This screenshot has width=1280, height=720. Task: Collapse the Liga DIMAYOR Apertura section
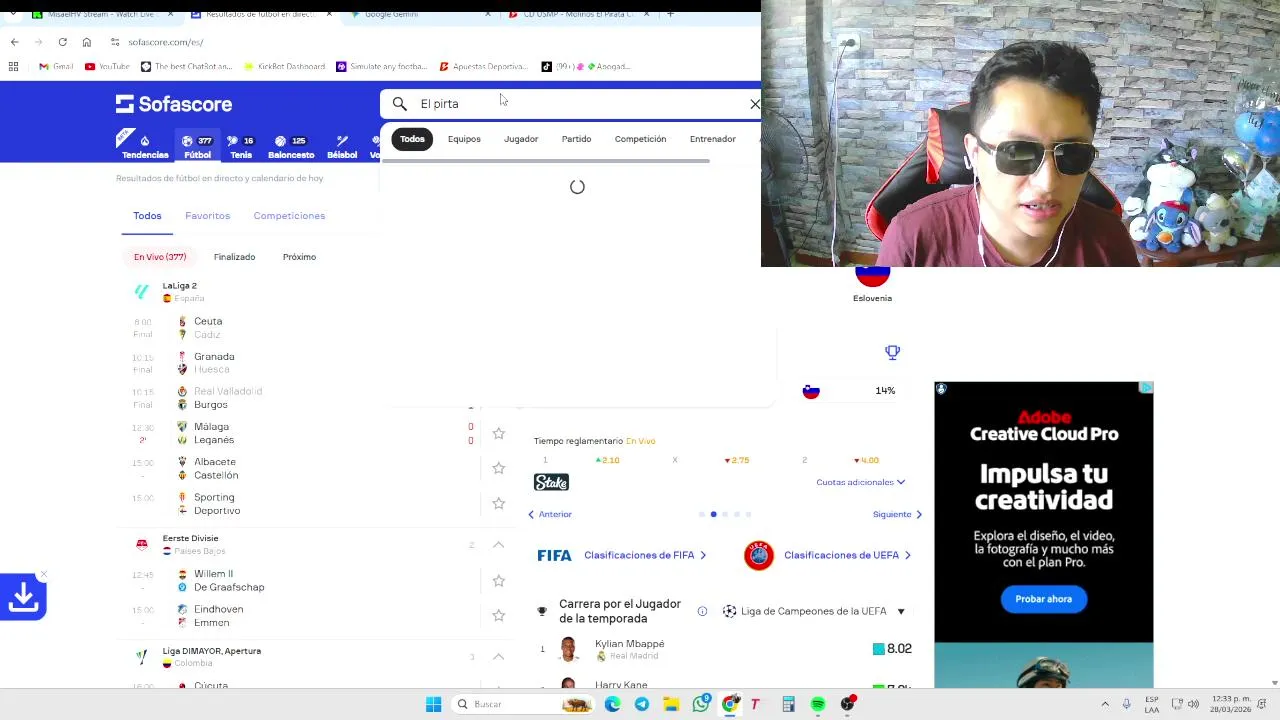point(498,657)
